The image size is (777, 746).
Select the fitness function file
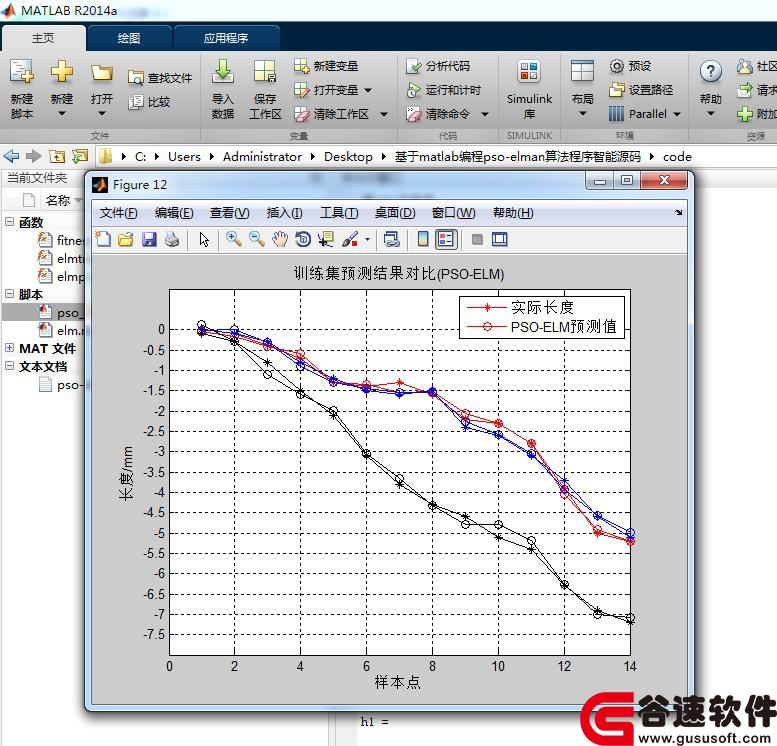[59, 240]
